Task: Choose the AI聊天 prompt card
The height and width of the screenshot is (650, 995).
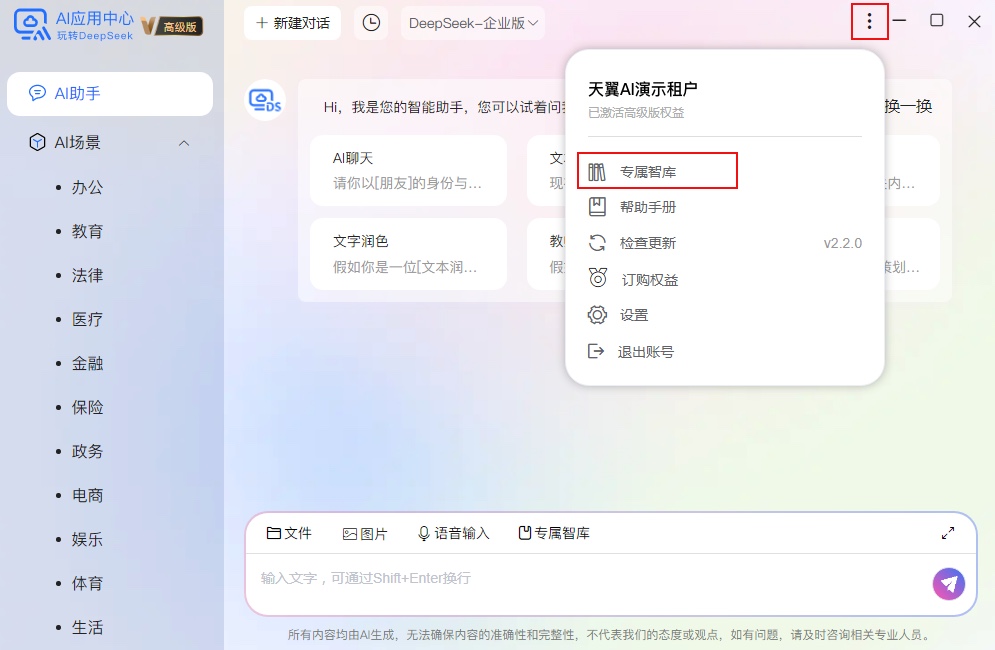Action: 409,170
